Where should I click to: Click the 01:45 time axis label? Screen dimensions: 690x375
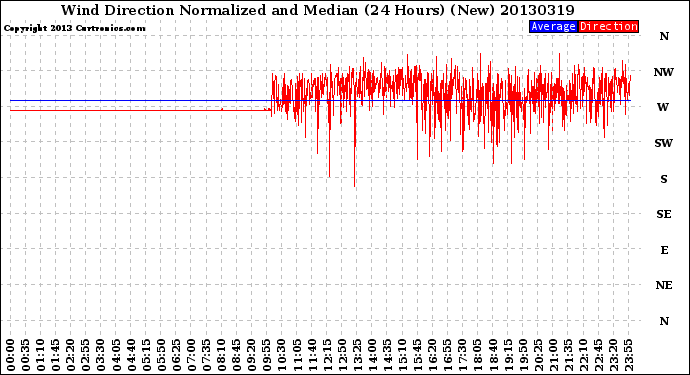pos(56,355)
